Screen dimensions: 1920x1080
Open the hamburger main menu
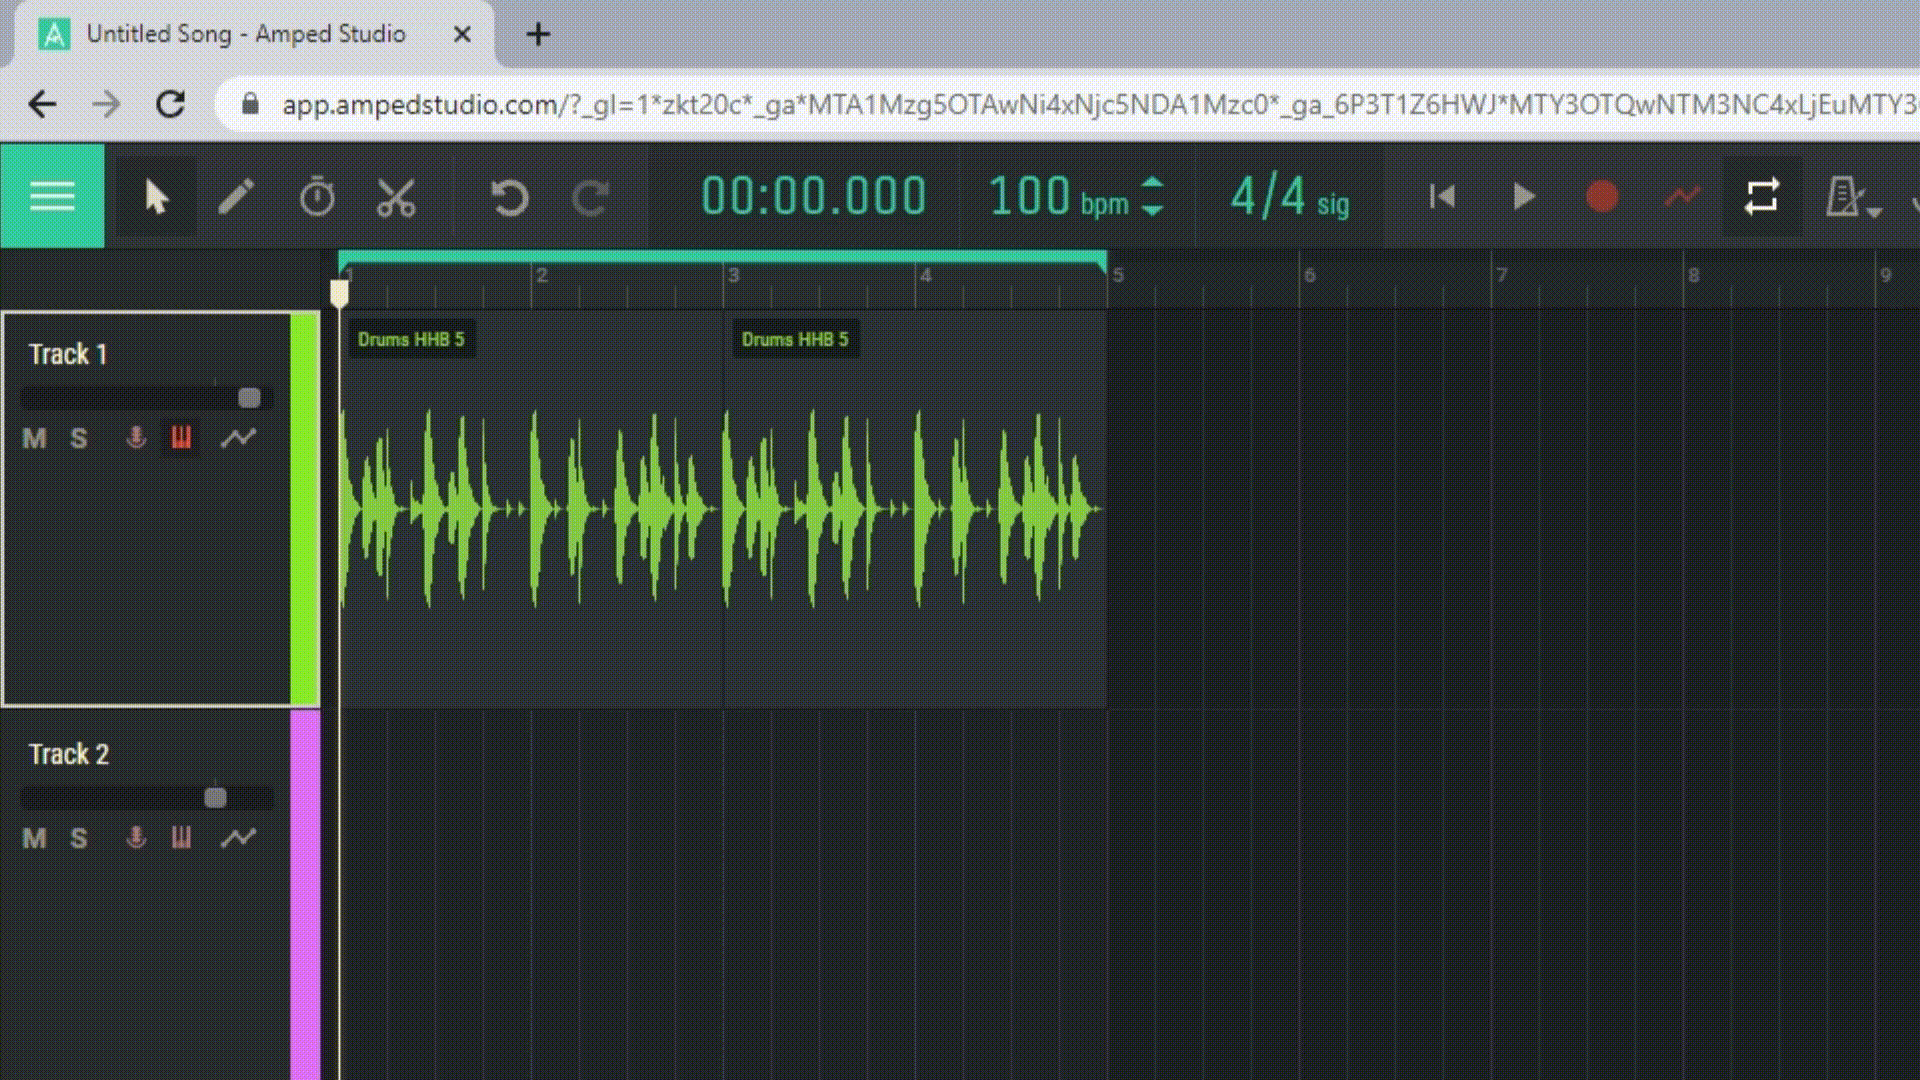52,196
